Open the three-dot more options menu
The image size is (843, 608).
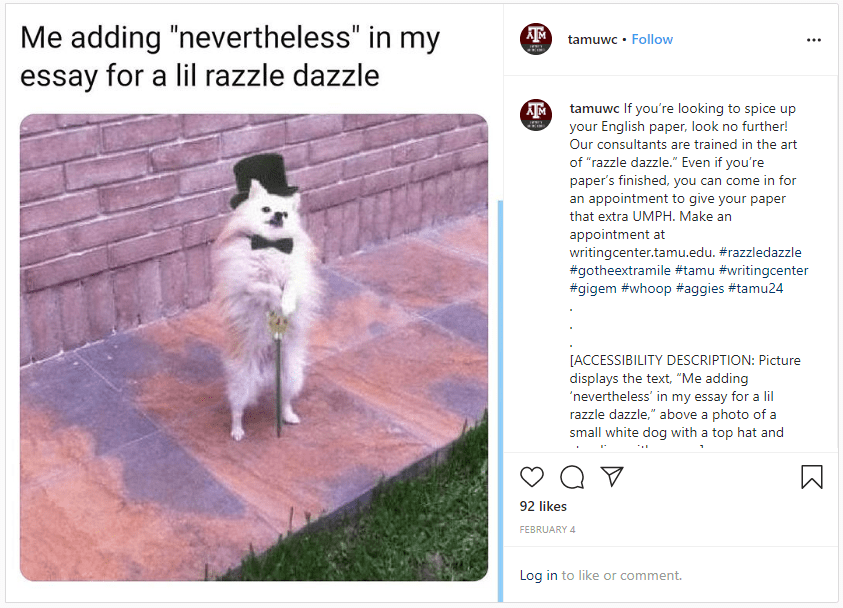814,40
